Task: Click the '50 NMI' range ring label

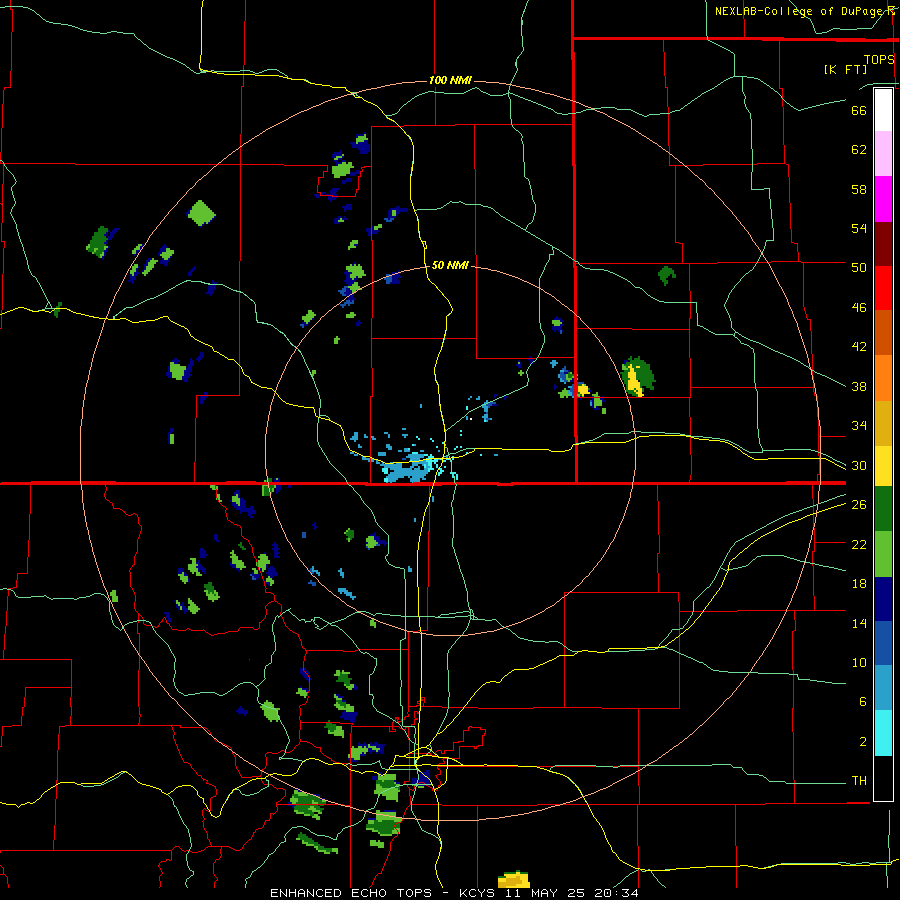Action: coord(450,265)
